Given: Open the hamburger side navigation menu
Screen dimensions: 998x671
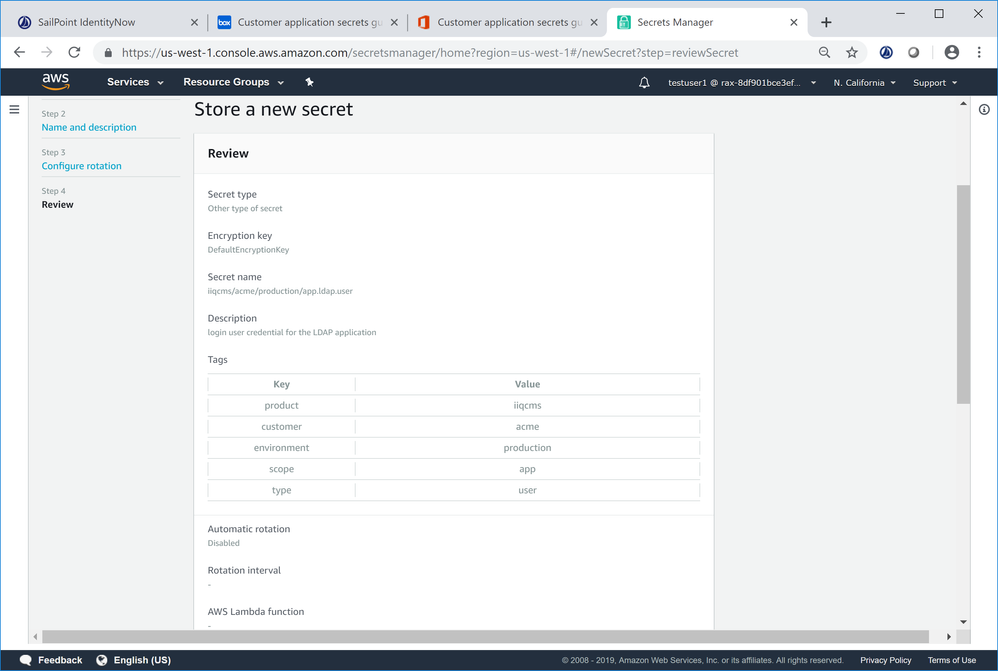Looking at the screenshot, I should click(14, 109).
